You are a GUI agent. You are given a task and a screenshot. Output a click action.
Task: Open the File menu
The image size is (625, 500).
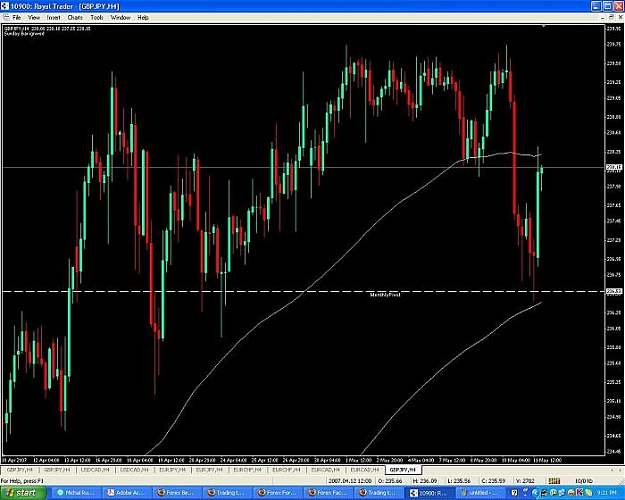[16, 18]
